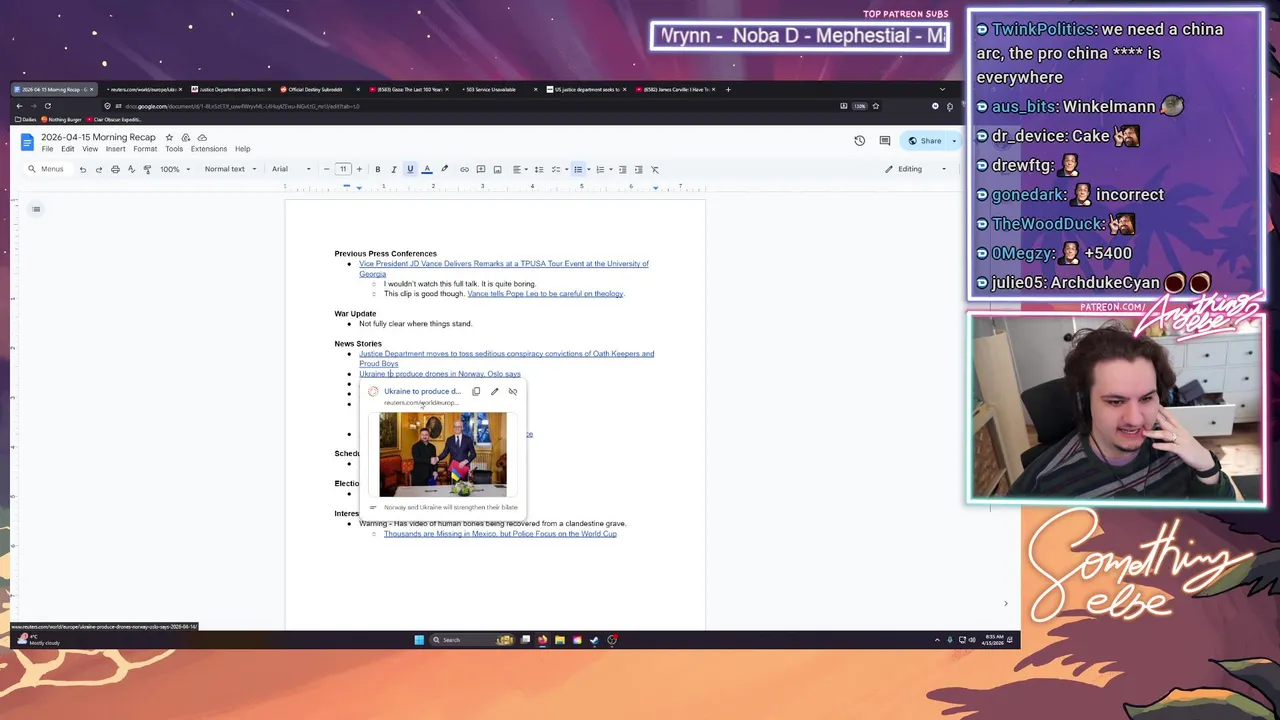Screen dimensions: 1280x720
Task: Open the Edit menu
Action: tap(68, 149)
